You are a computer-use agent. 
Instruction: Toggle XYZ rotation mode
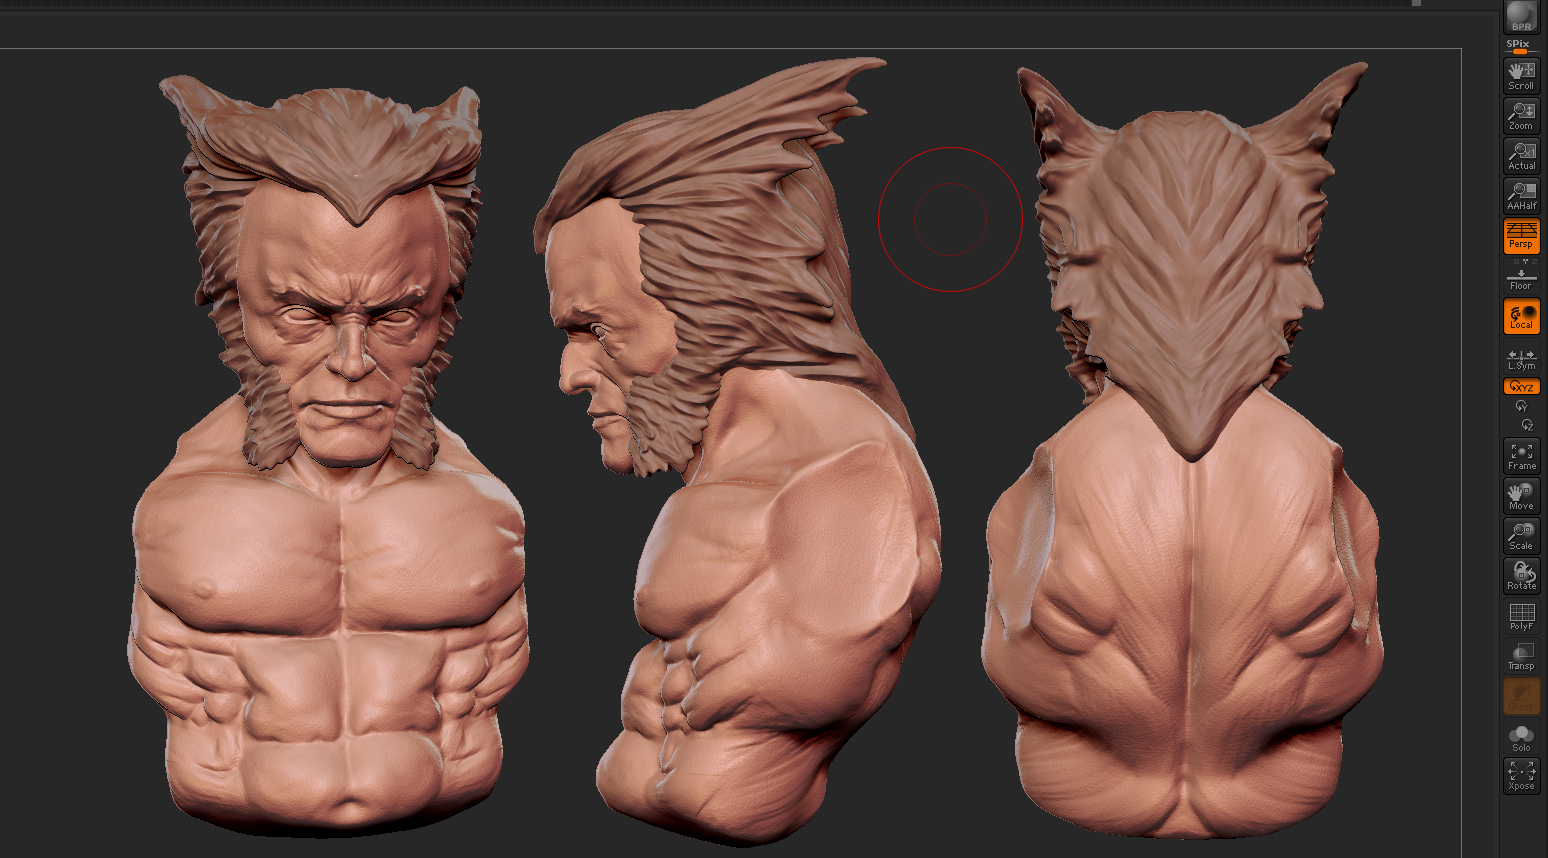(x=1521, y=387)
